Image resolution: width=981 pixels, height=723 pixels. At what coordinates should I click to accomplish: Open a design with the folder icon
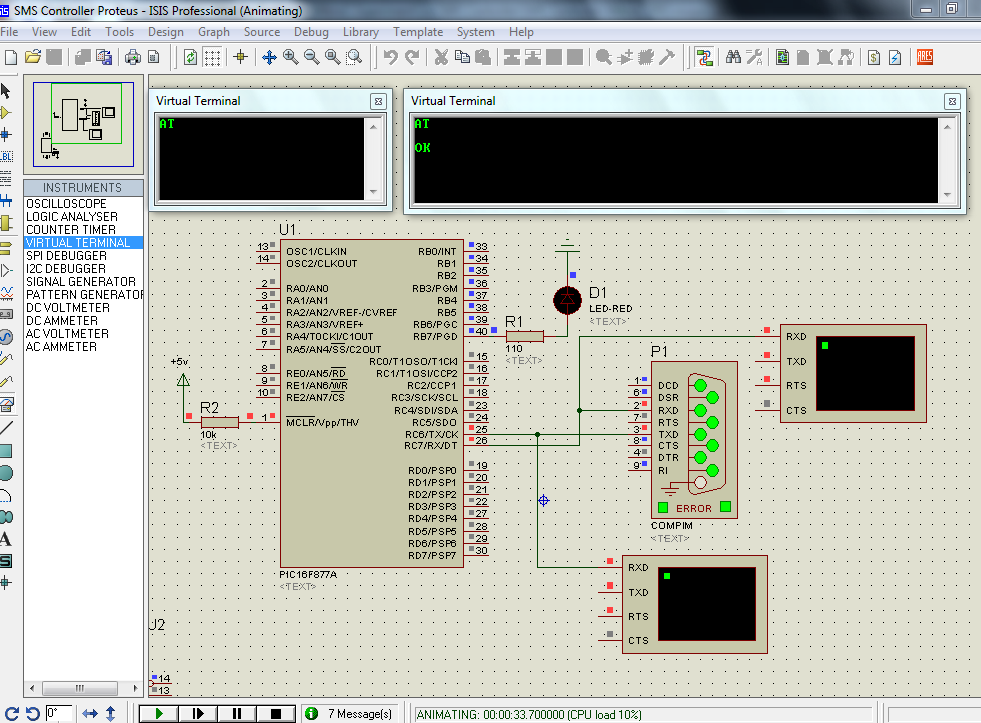(x=33, y=58)
